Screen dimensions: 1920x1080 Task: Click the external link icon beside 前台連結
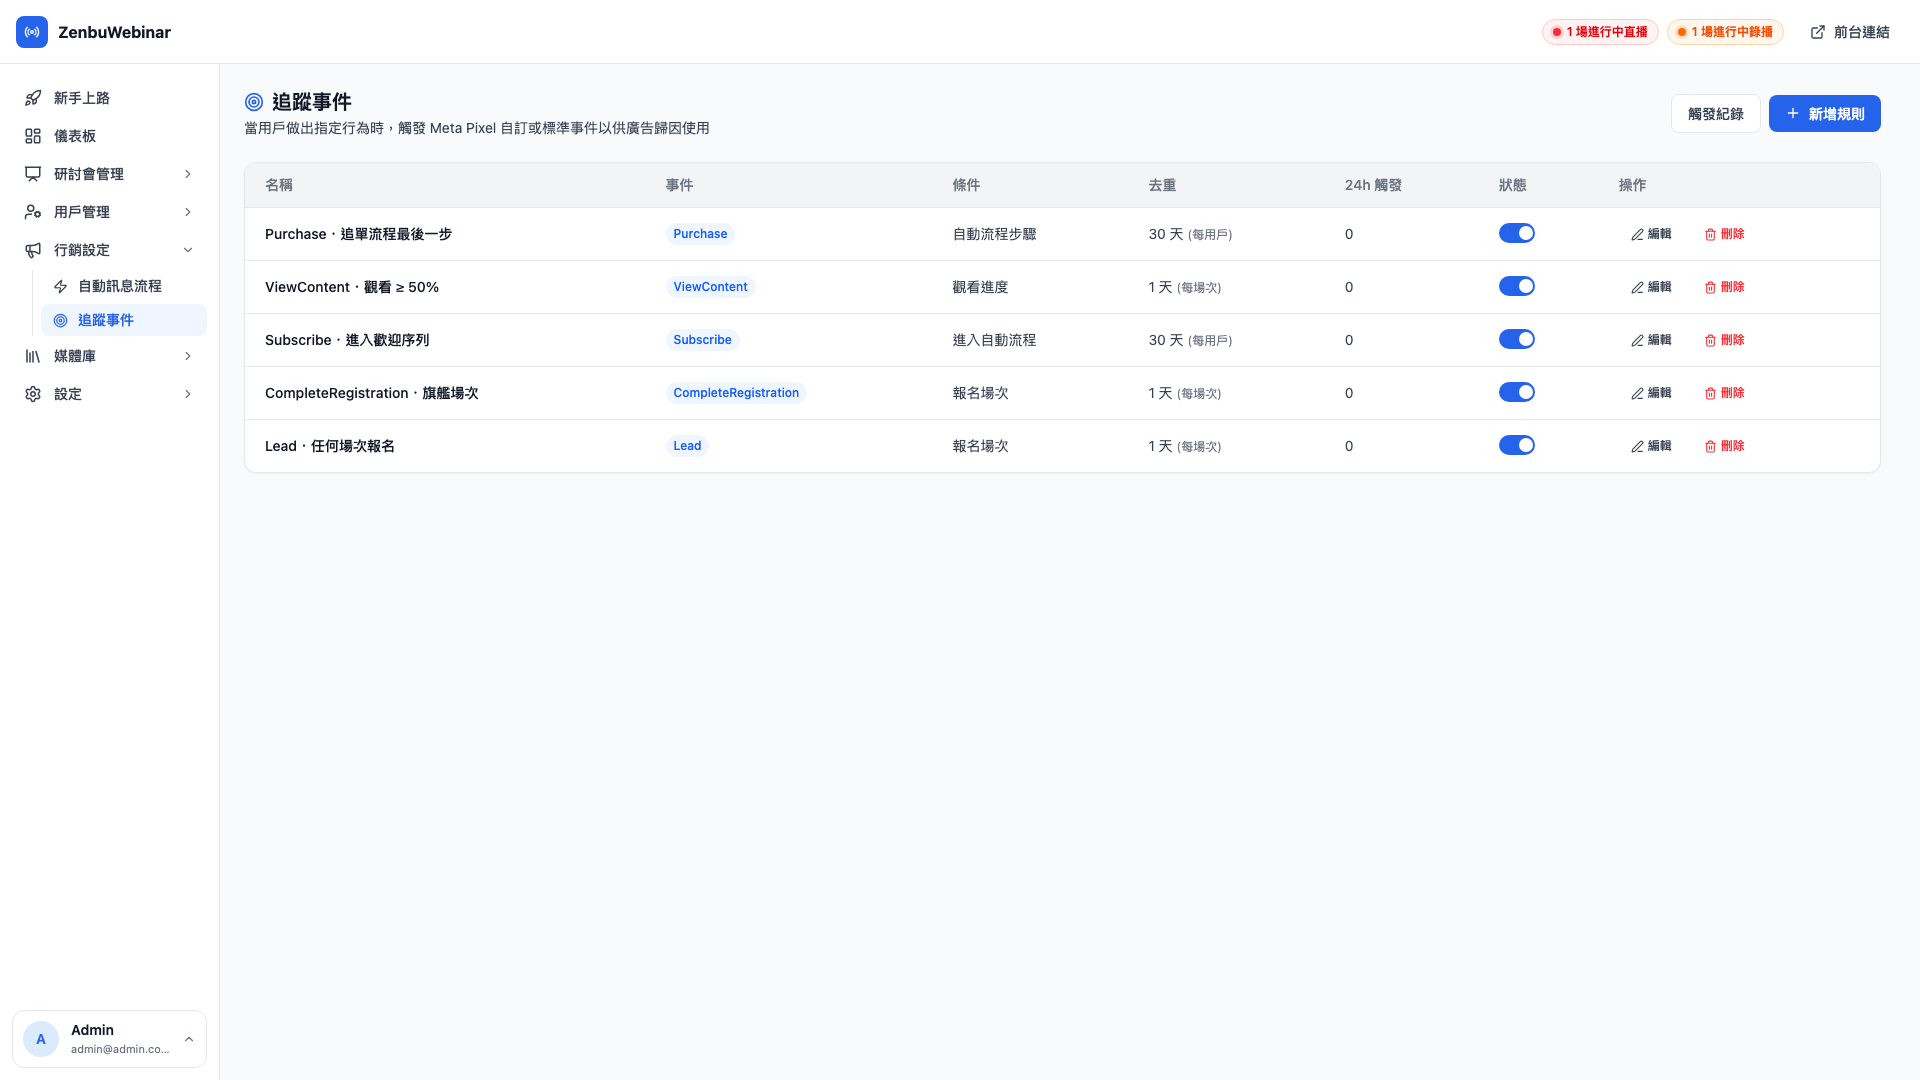pos(1818,32)
